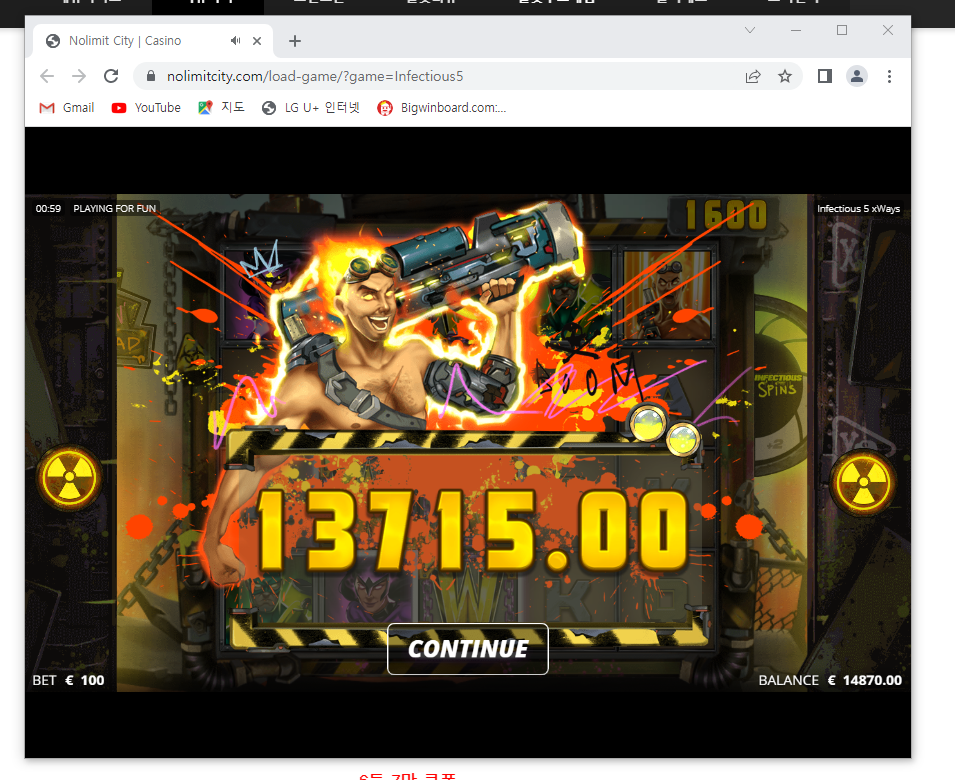
Task: Open the Bigwinboard.com bookmark
Action: pos(442,108)
